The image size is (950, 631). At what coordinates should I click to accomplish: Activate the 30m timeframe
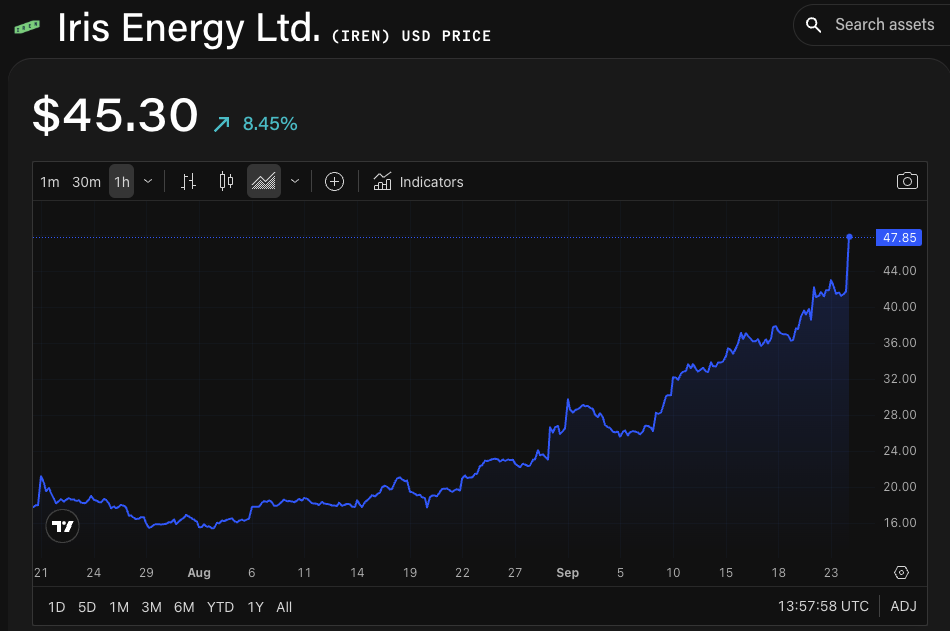pyautogui.click(x=86, y=181)
